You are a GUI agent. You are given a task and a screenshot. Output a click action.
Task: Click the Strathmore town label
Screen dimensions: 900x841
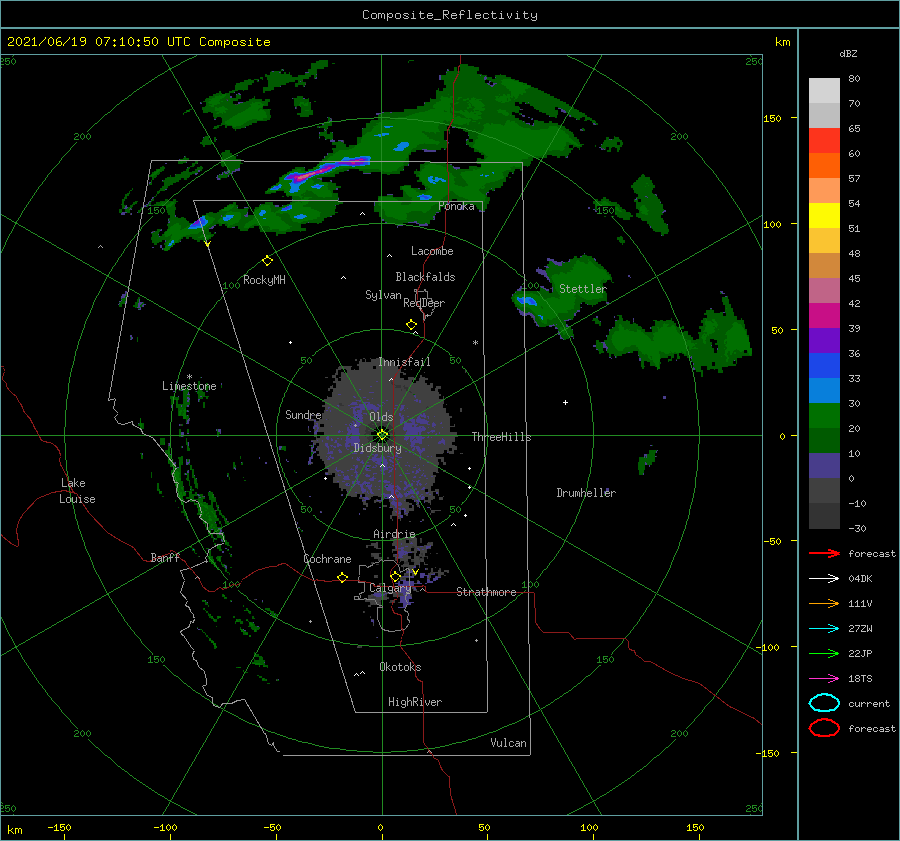pos(486,592)
